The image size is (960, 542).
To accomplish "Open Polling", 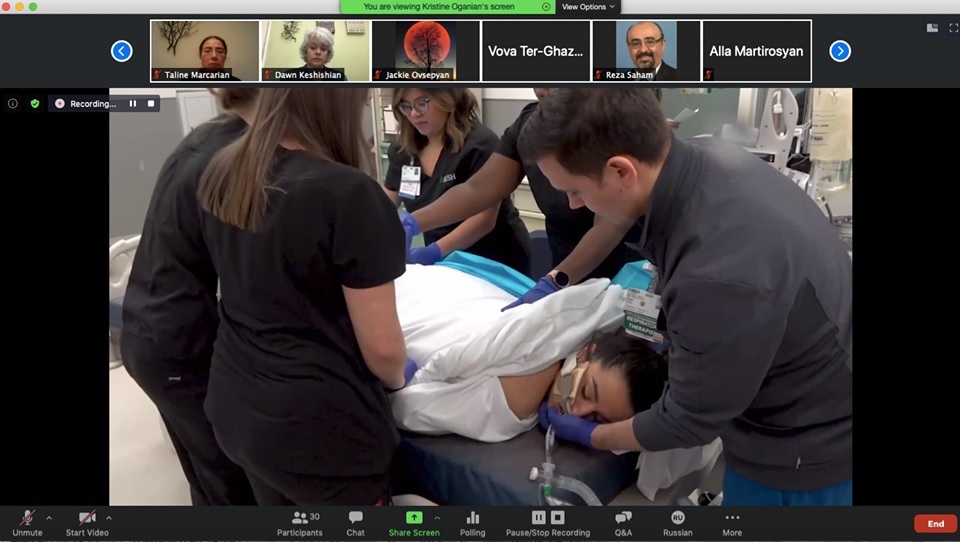I will tap(473, 518).
